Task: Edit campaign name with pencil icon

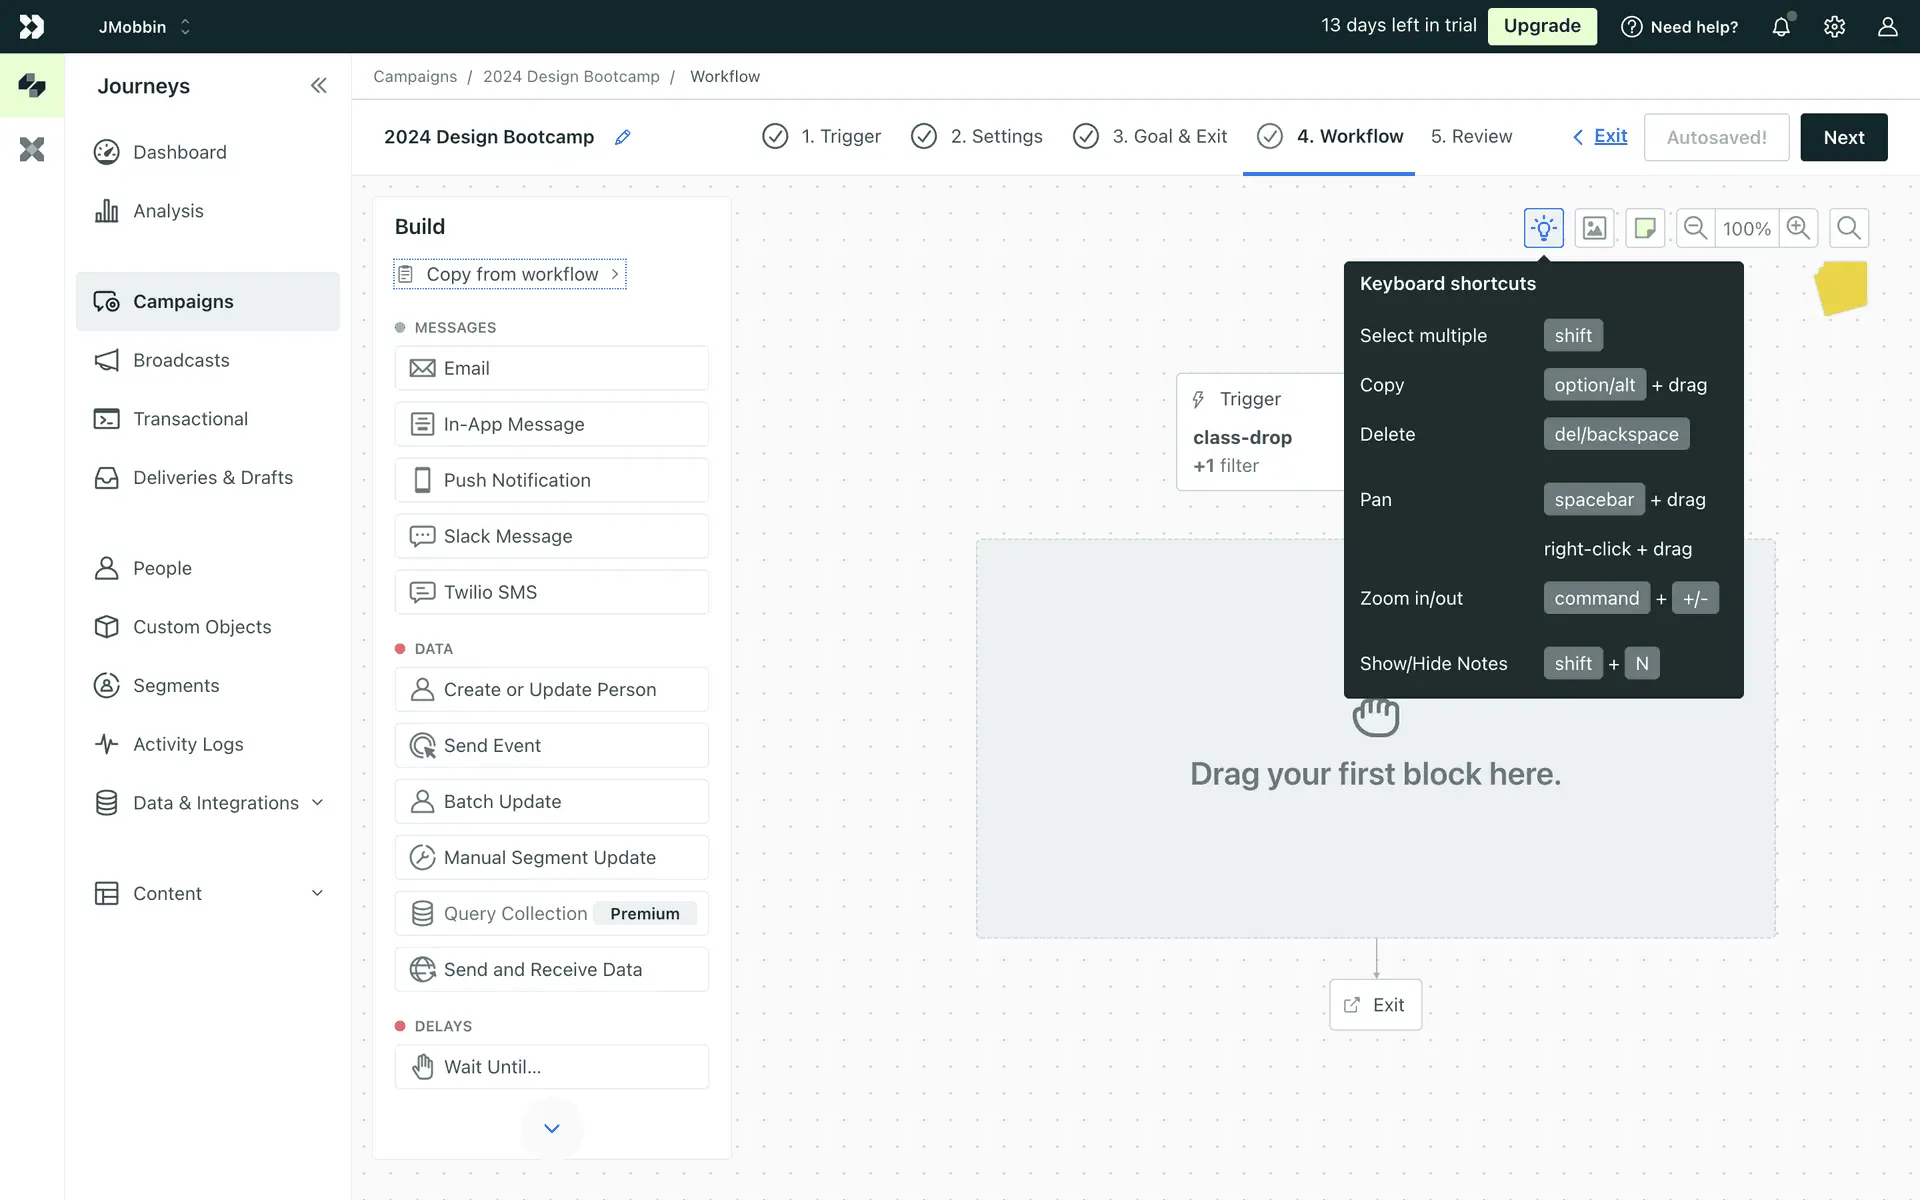Action: [622, 137]
